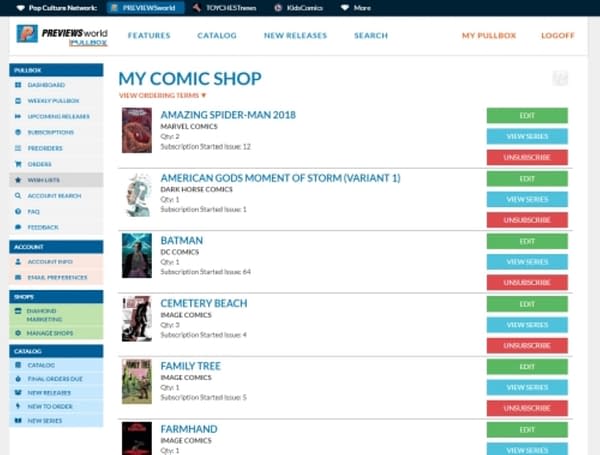This screenshot has height=455, width=600.
Task: View series for Family Tree
Action: click(x=527, y=388)
